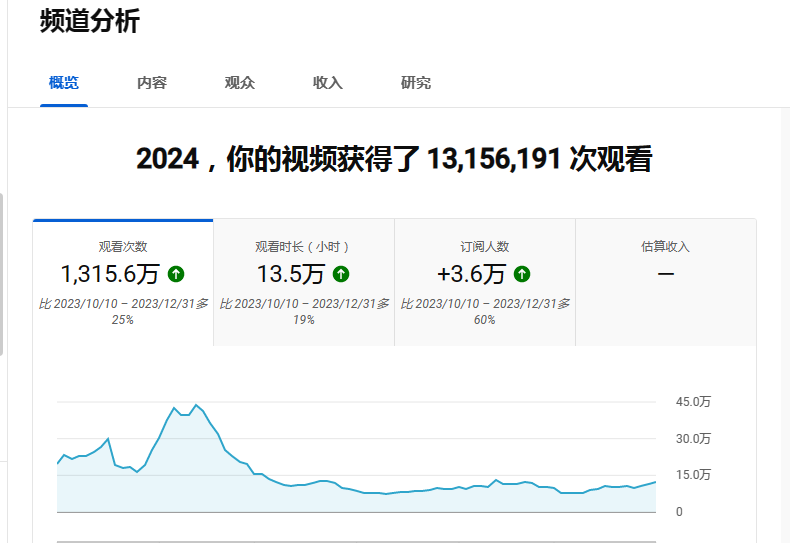790x543 pixels.
Task: Click the green up arrow beside +3.6万
Action: pyautogui.click(x=522, y=274)
